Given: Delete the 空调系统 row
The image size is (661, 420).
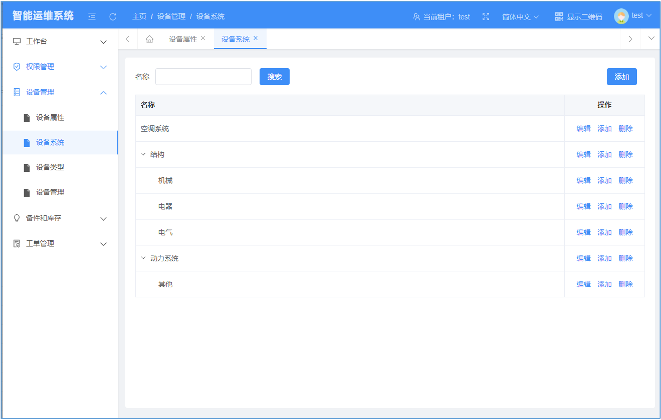Looking at the screenshot, I should [626, 129].
